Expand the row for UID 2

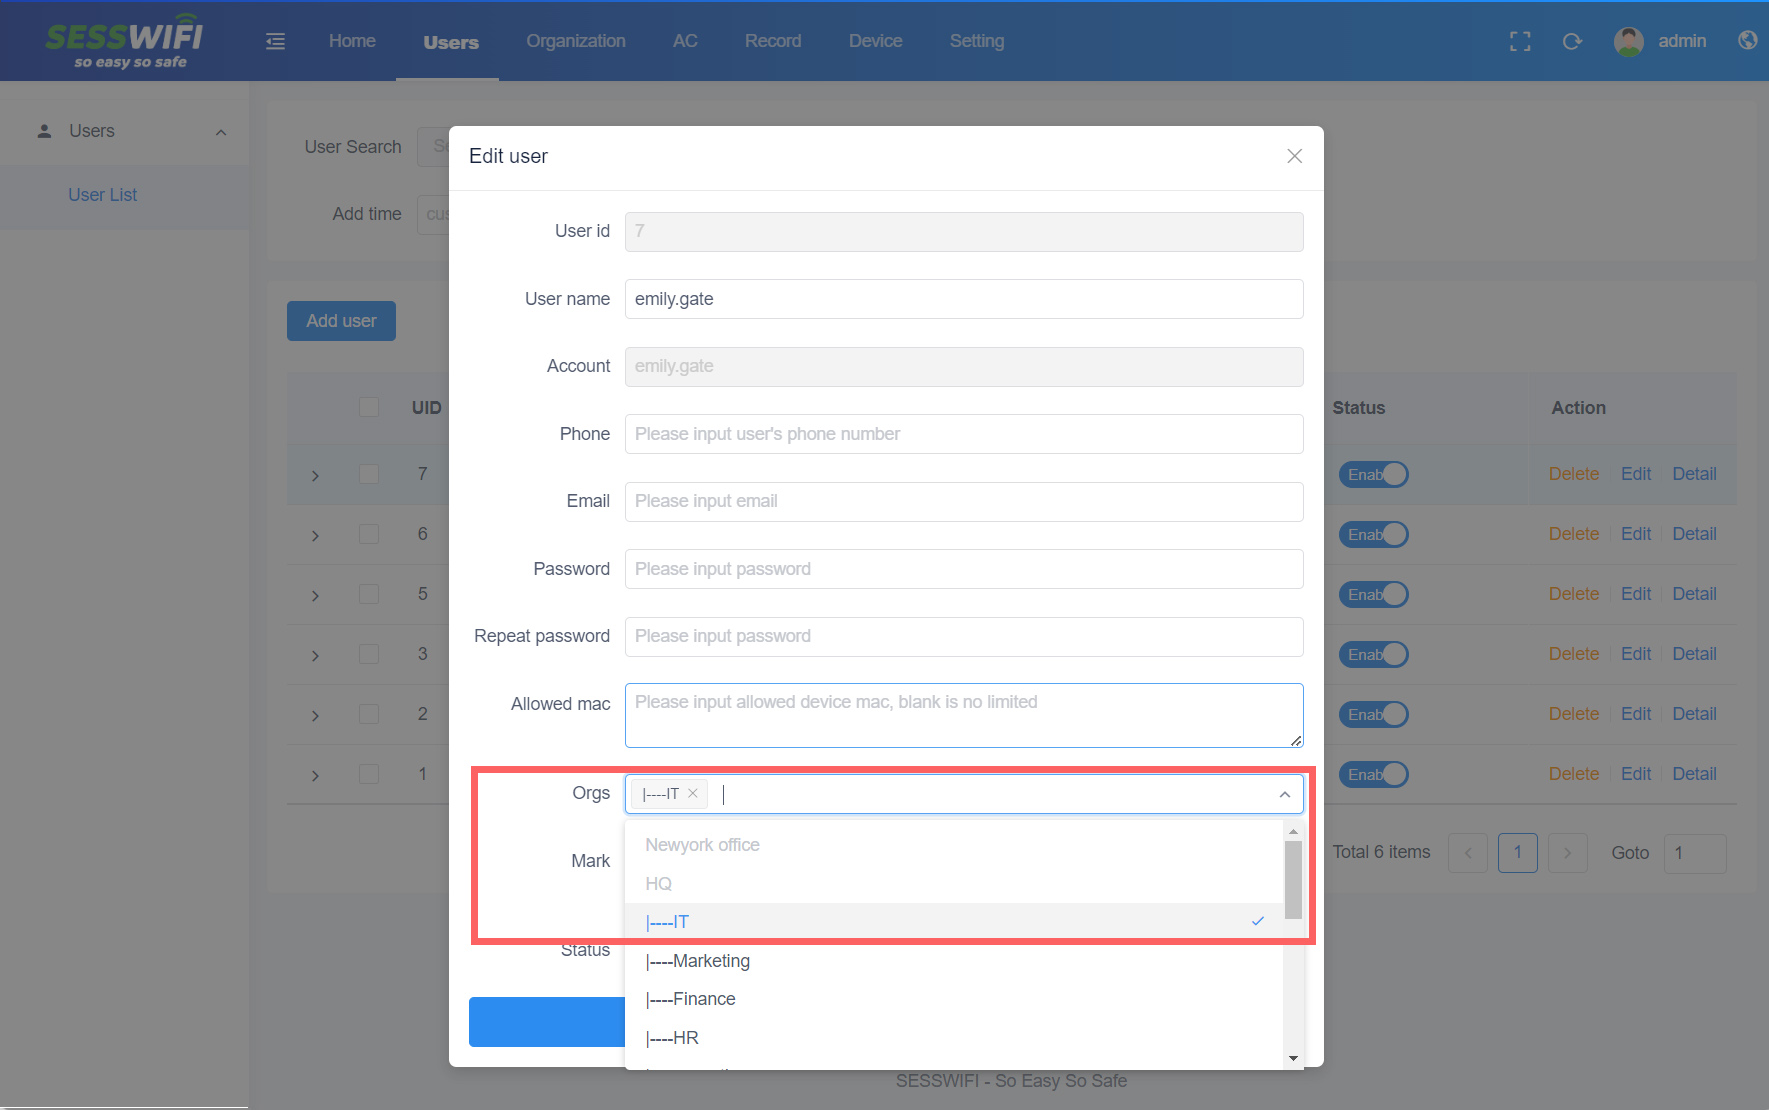[x=315, y=715]
